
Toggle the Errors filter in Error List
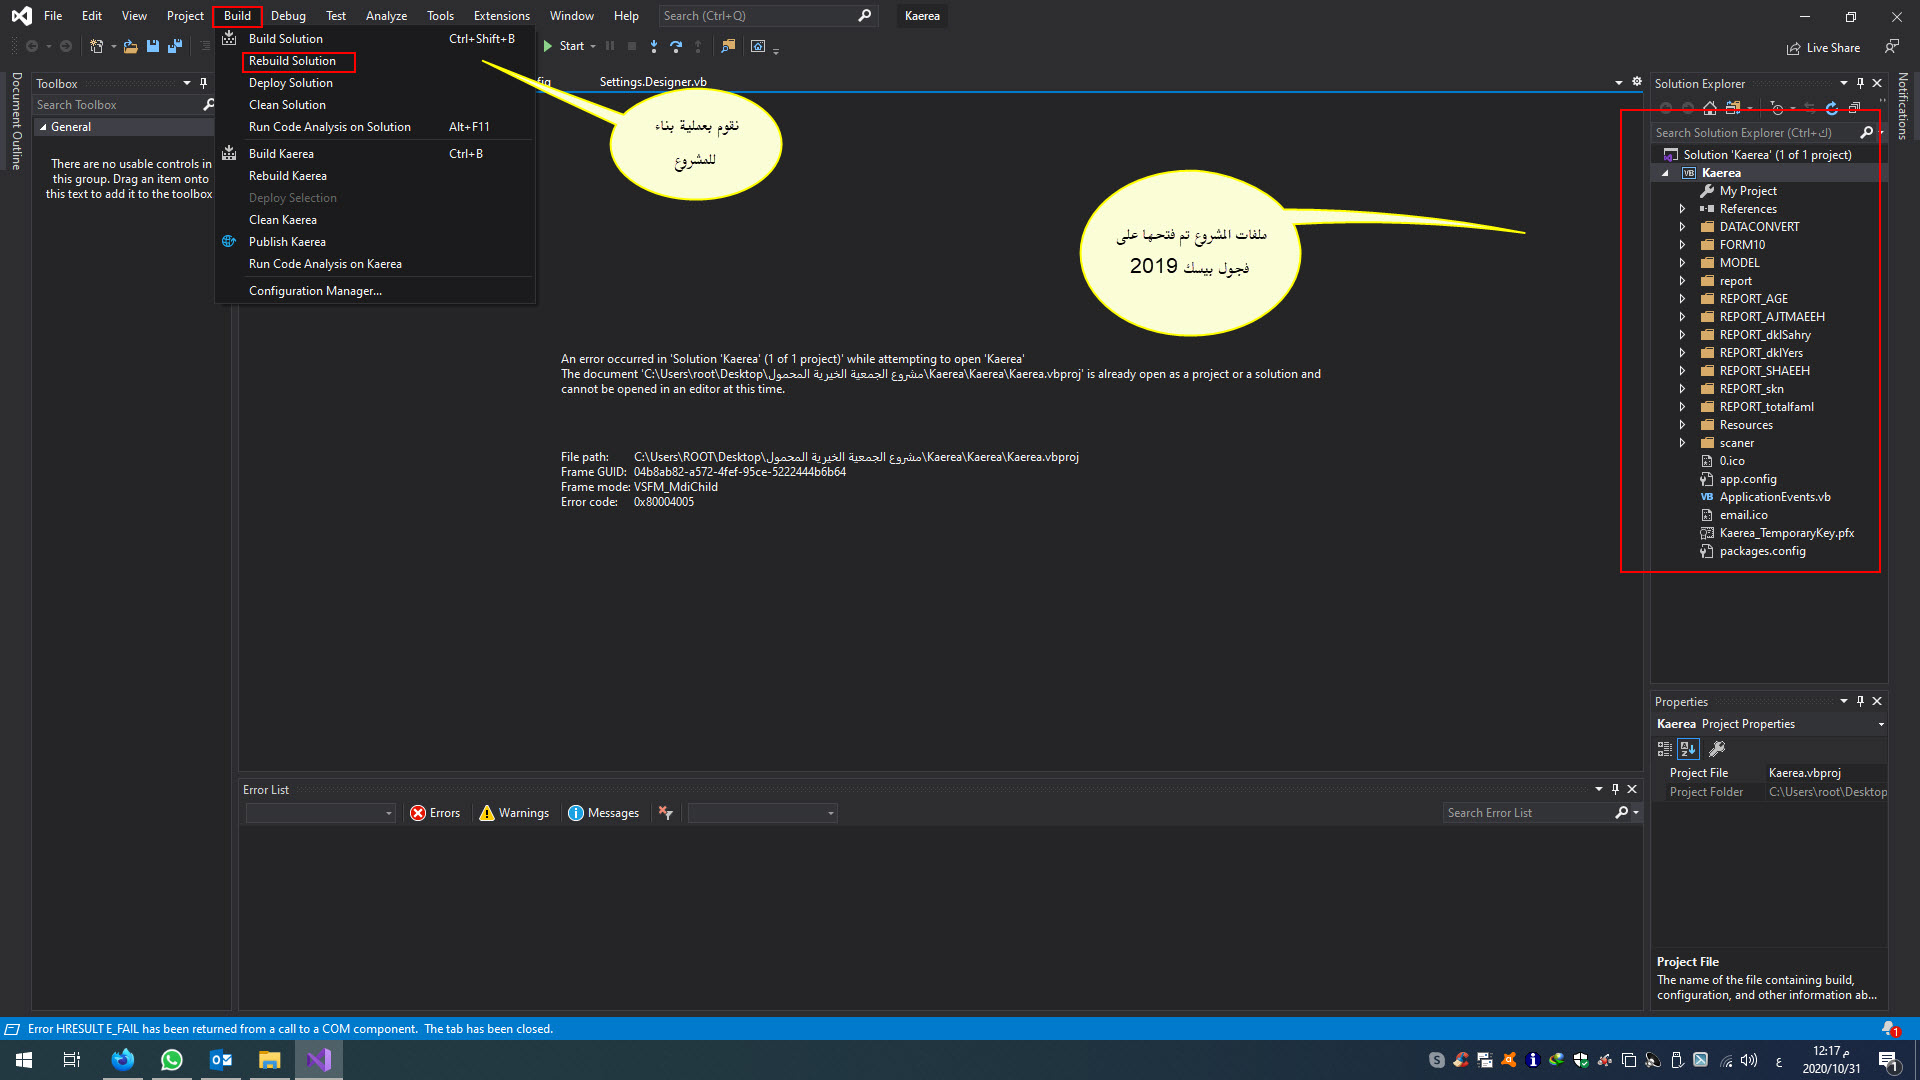tap(435, 813)
